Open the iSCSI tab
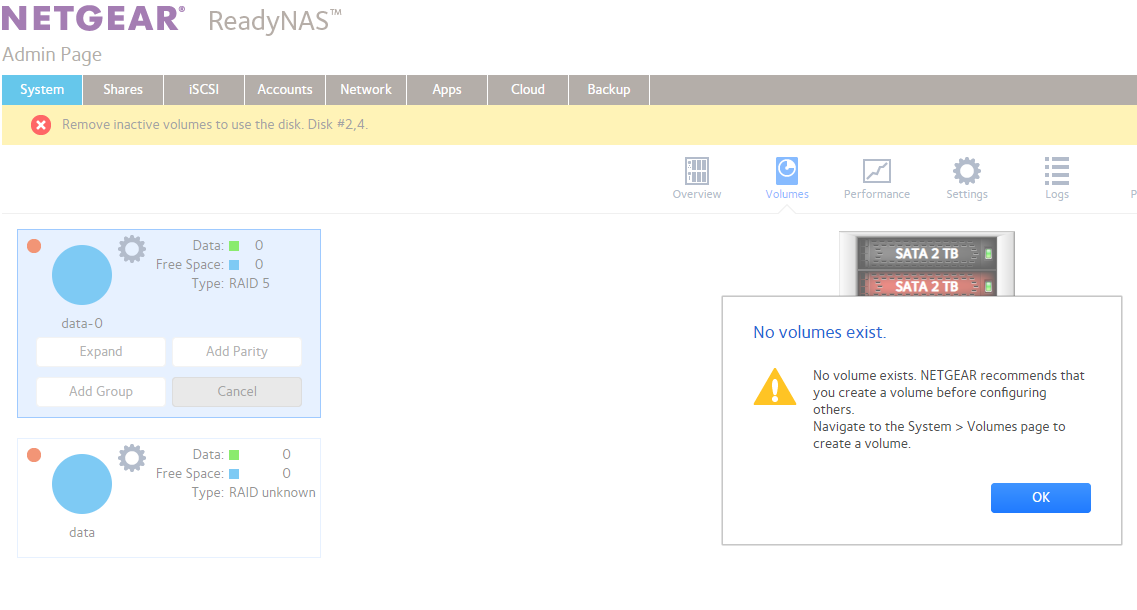This screenshot has height=610, width=1137. coord(203,89)
